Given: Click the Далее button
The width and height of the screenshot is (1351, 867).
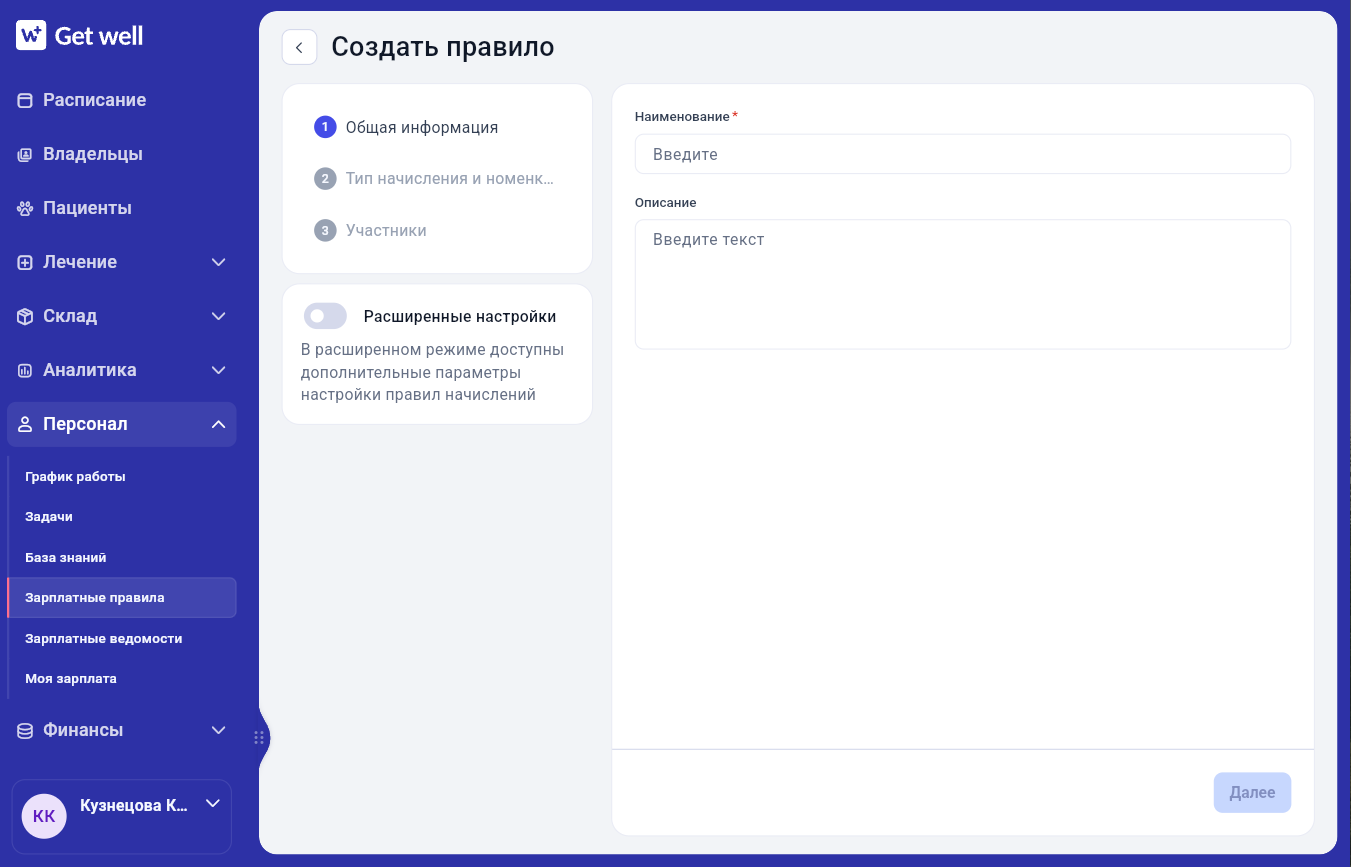Looking at the screenshot, I should click(x=1252, y=792).
